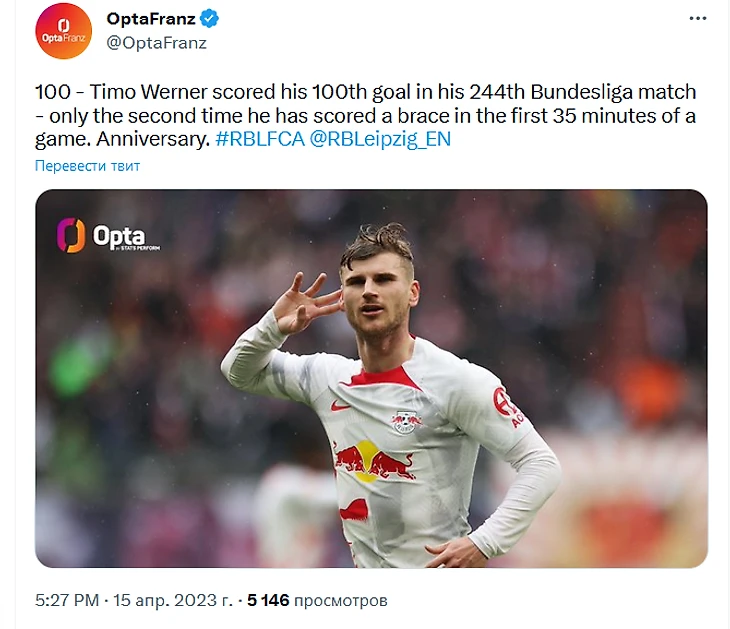Click the 5 146 view count number
The height and width of the screenshot is (629, 730).
(x=268, y=601)
